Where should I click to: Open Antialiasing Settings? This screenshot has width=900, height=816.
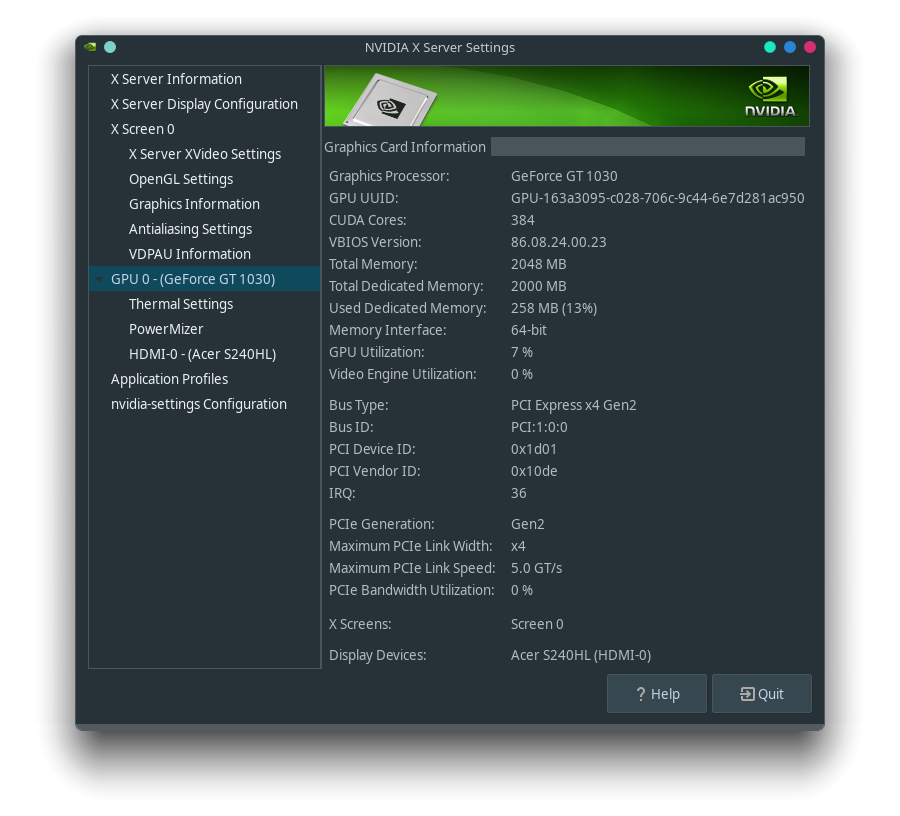click(x=191, y=230)
